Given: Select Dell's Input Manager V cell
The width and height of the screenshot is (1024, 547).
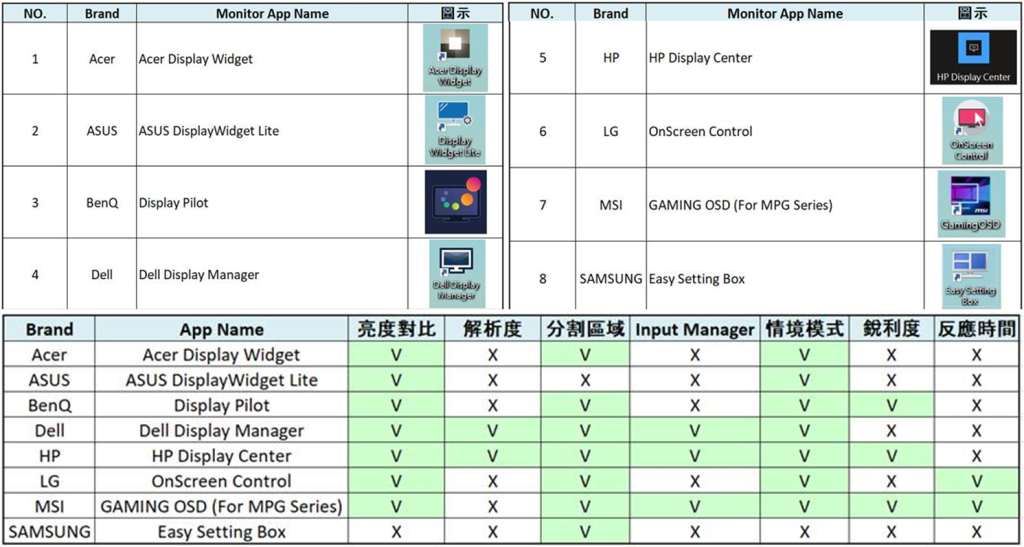Looking at the screenshot, I should (695, 431).
